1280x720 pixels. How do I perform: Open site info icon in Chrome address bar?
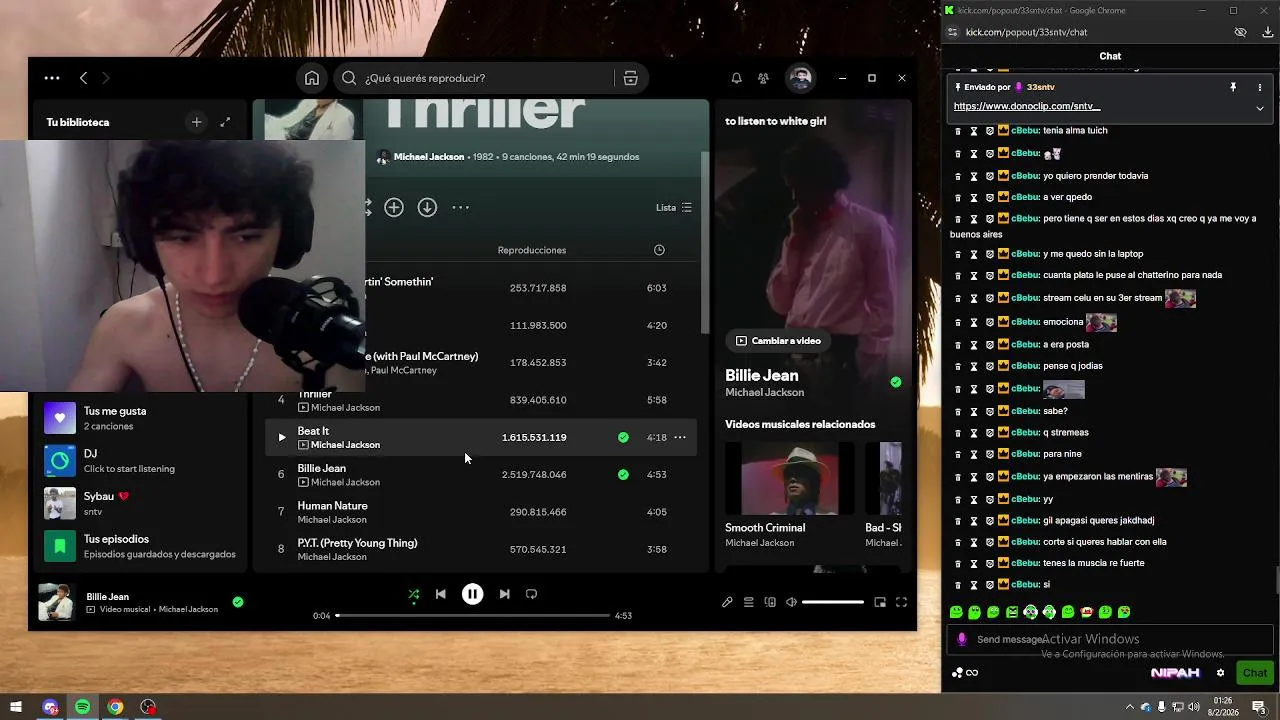[952, 32]
